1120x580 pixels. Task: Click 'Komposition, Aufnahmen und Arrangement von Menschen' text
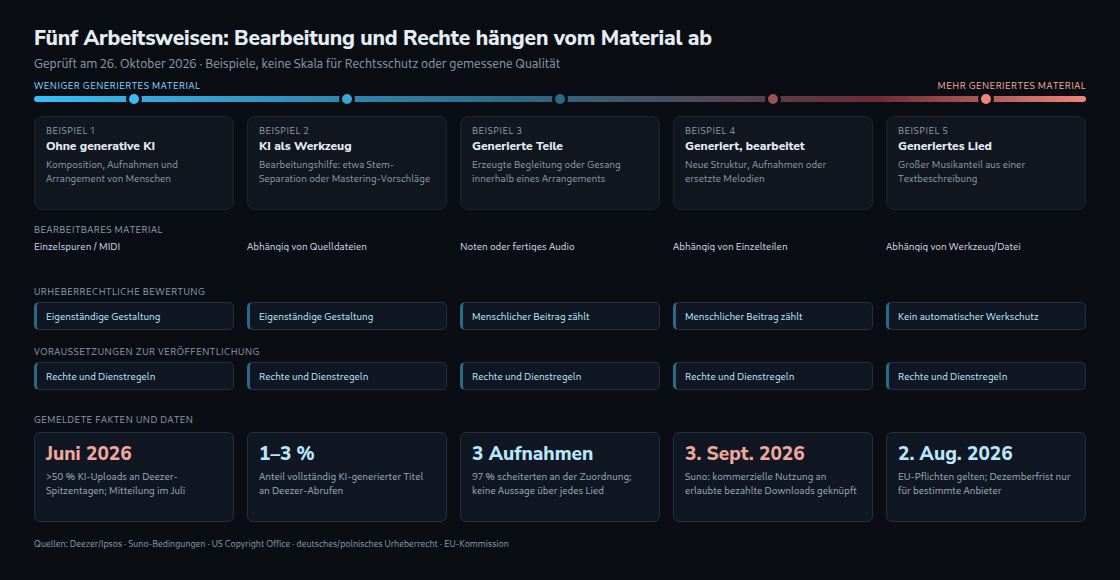112,172
